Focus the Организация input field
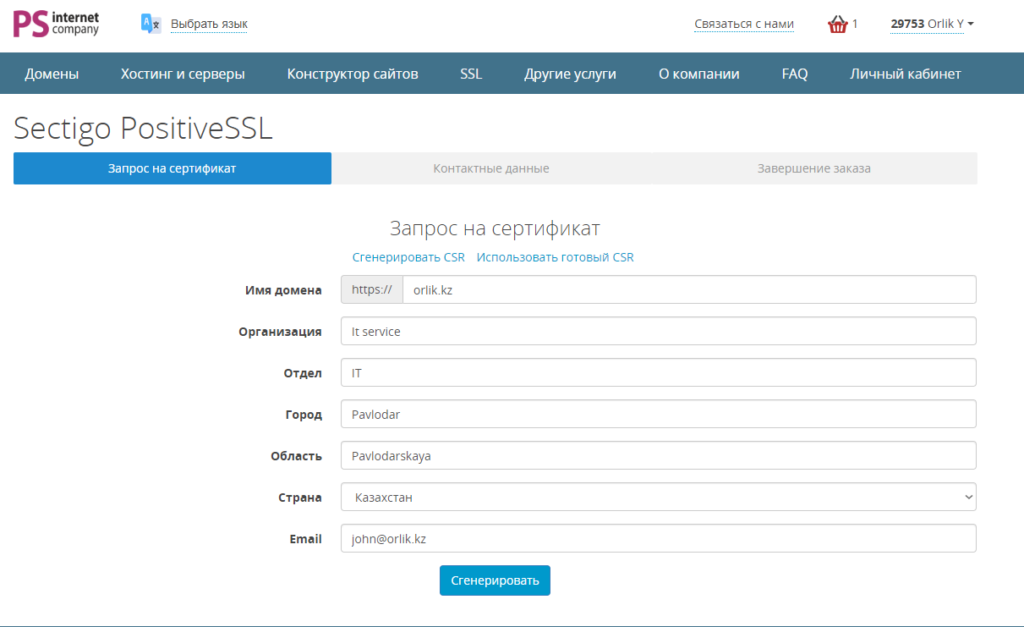Screen dimensions: 1024x627 click(658, 331)
